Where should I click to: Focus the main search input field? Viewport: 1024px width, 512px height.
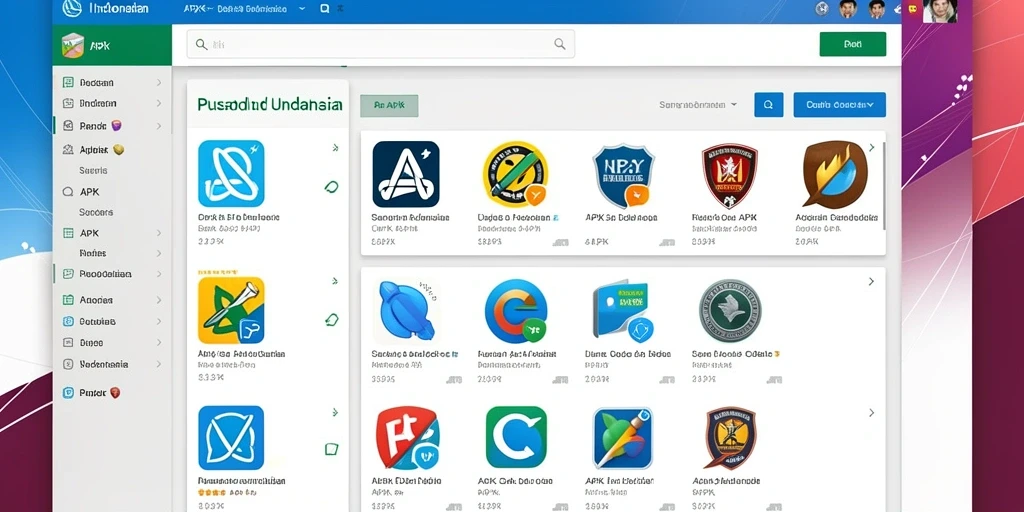point(381,44)
